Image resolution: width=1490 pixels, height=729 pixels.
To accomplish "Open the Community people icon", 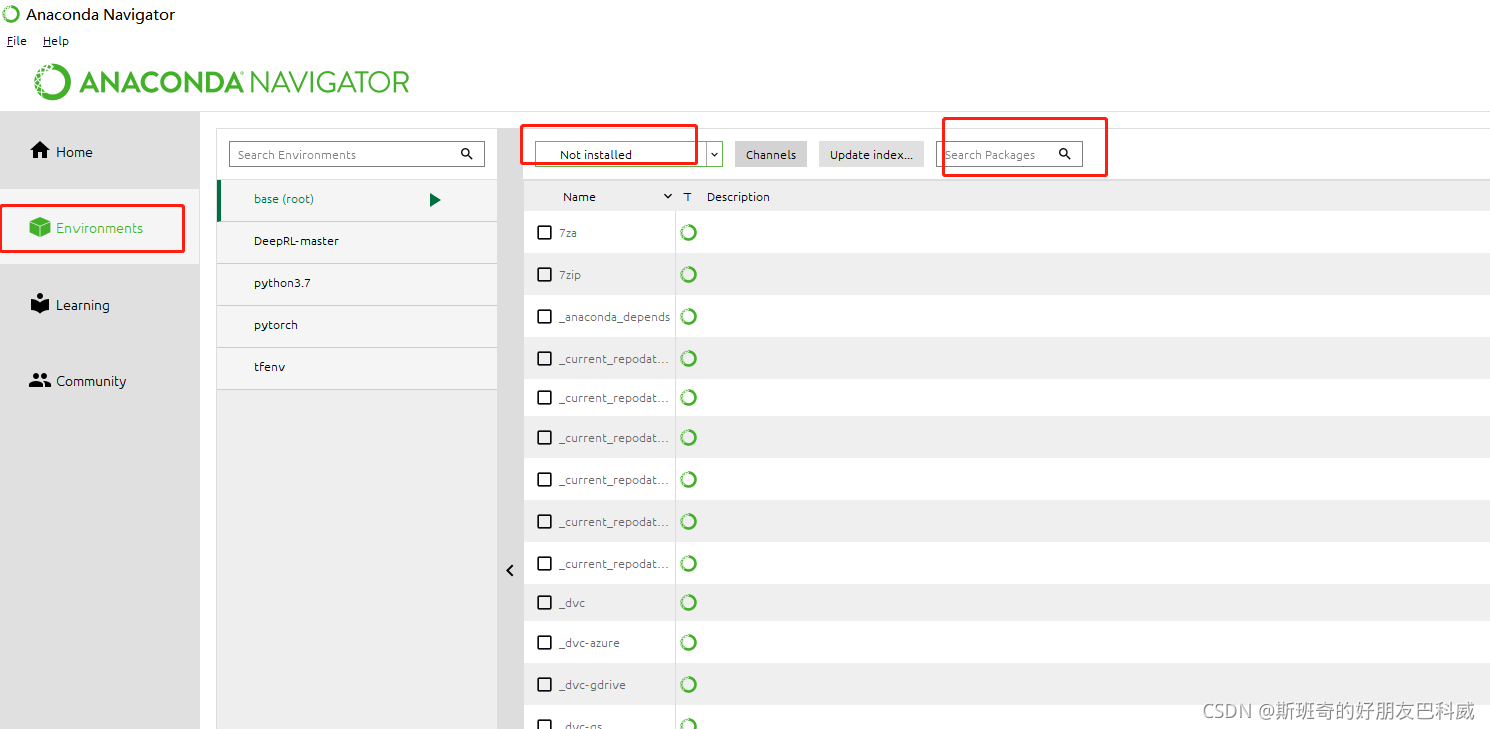I will (x=40, y=380).
